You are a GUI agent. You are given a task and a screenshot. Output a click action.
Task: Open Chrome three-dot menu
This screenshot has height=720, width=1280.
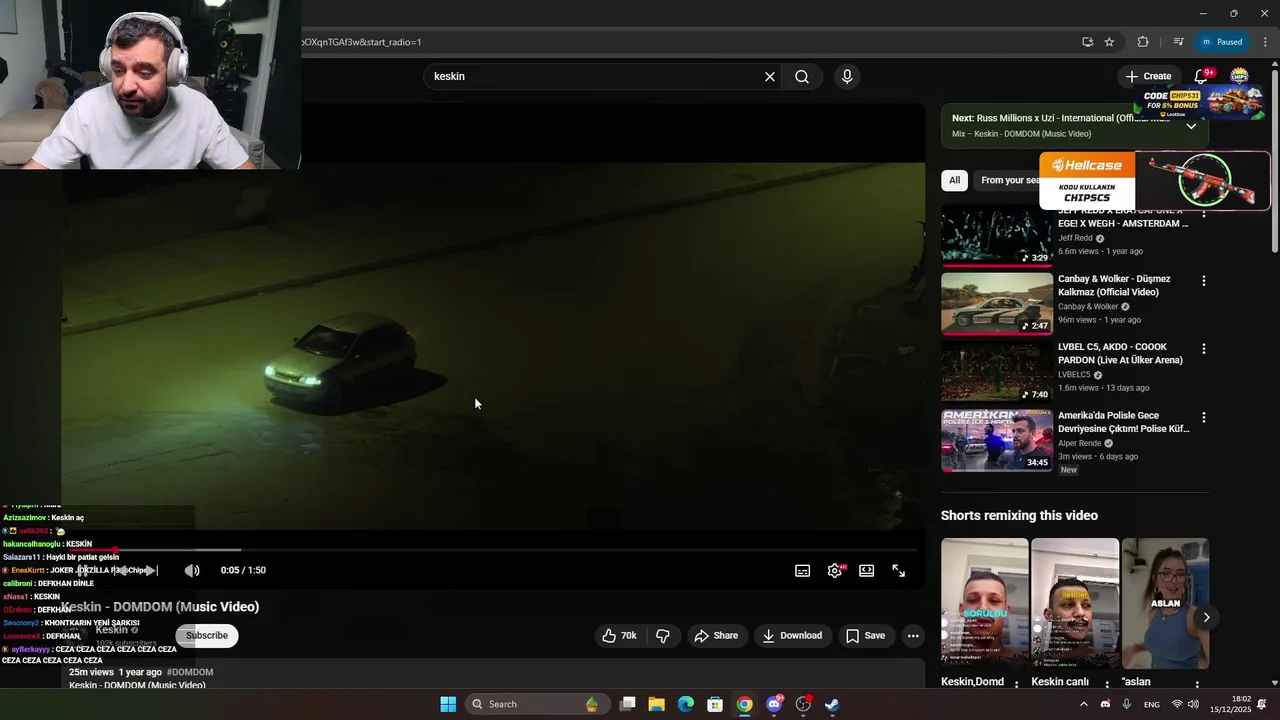1265,42
